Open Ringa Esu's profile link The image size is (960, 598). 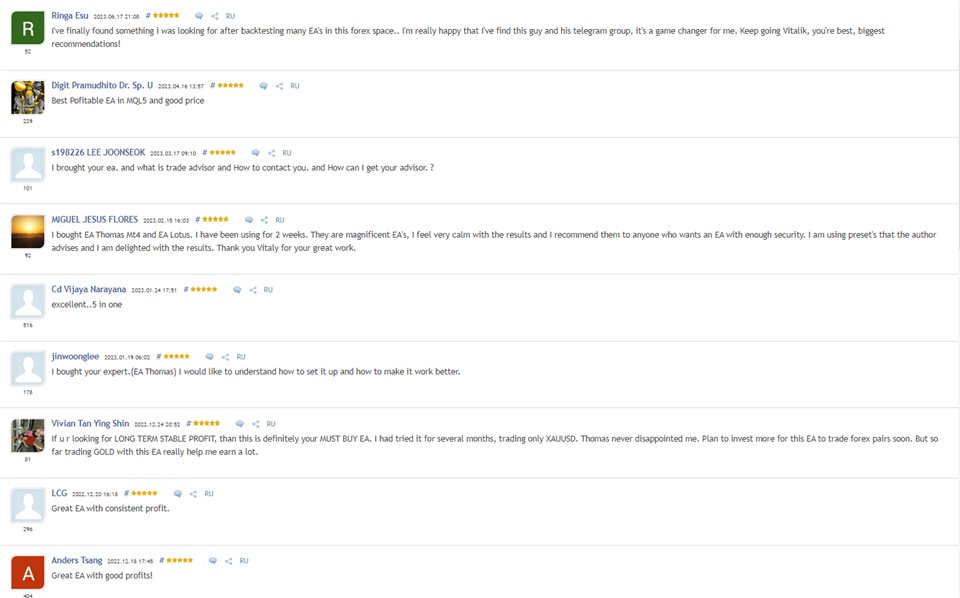(x=70, y=15)
